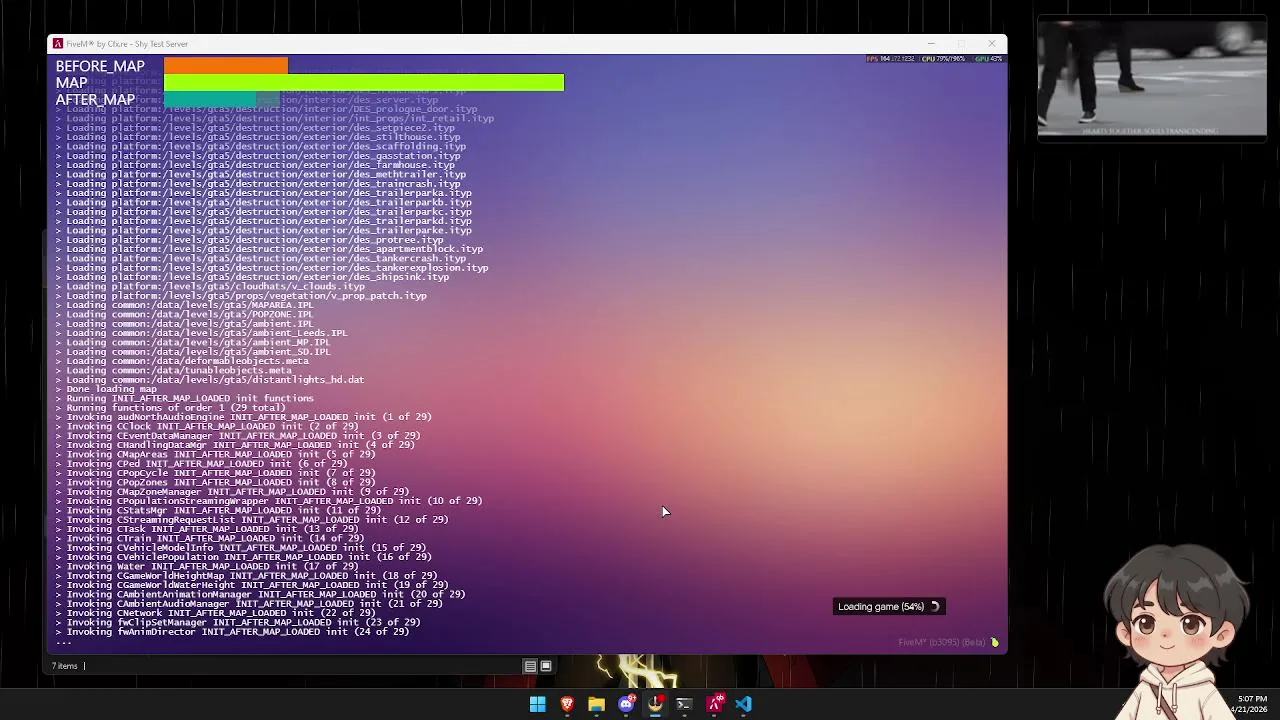This screenshot has height=720, width=1280.
Task: Click the chibi character avatar widget
Action: [x=1176, y=630]
